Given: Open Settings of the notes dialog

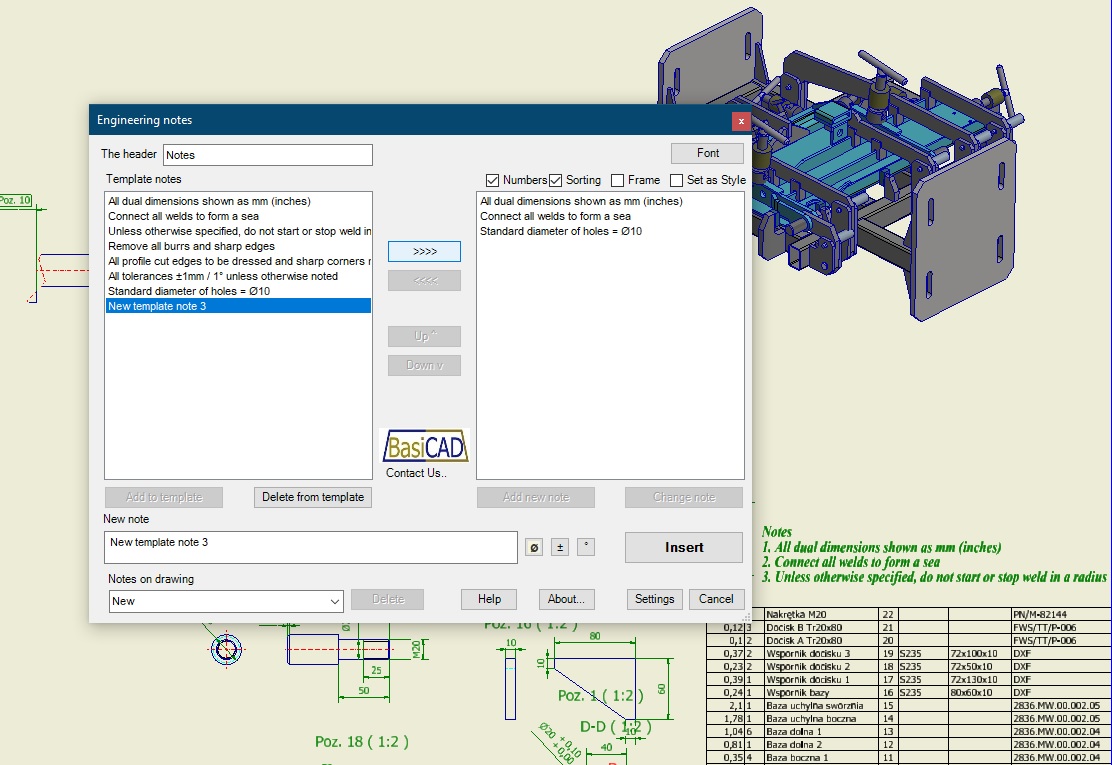Looking at the screenshot, I should 654,599.
